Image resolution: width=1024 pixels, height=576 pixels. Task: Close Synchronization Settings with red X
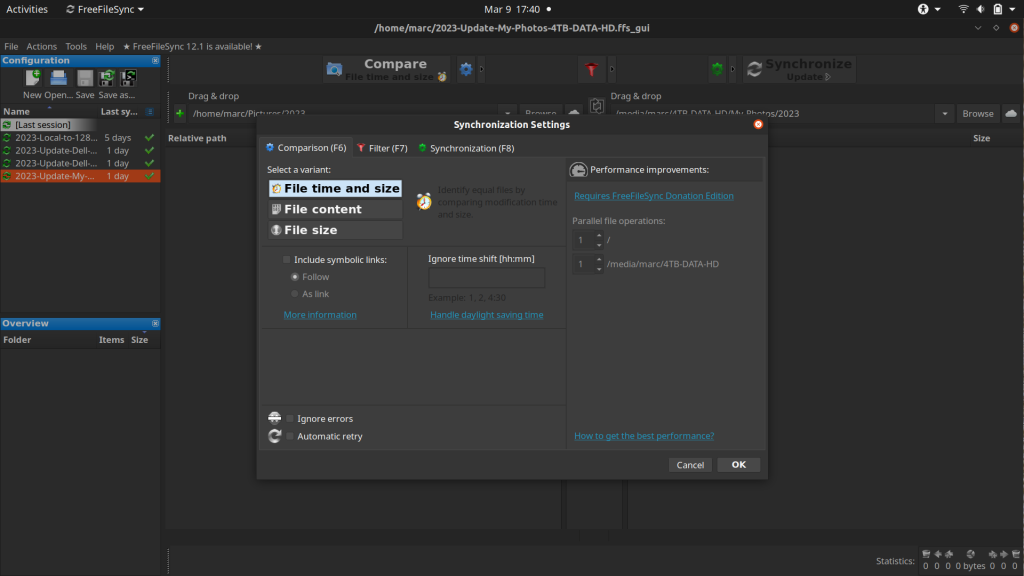pos(758,124)
